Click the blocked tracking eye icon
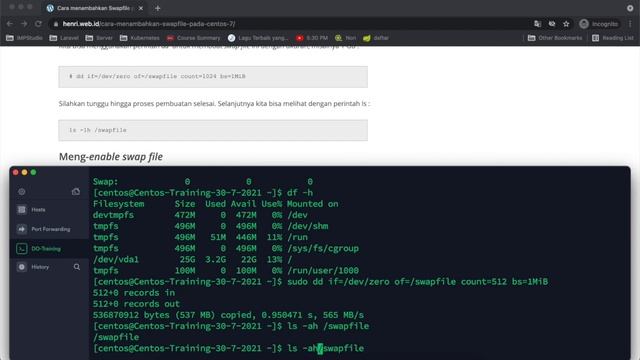The image size is (640, 360). pos(552,24)
